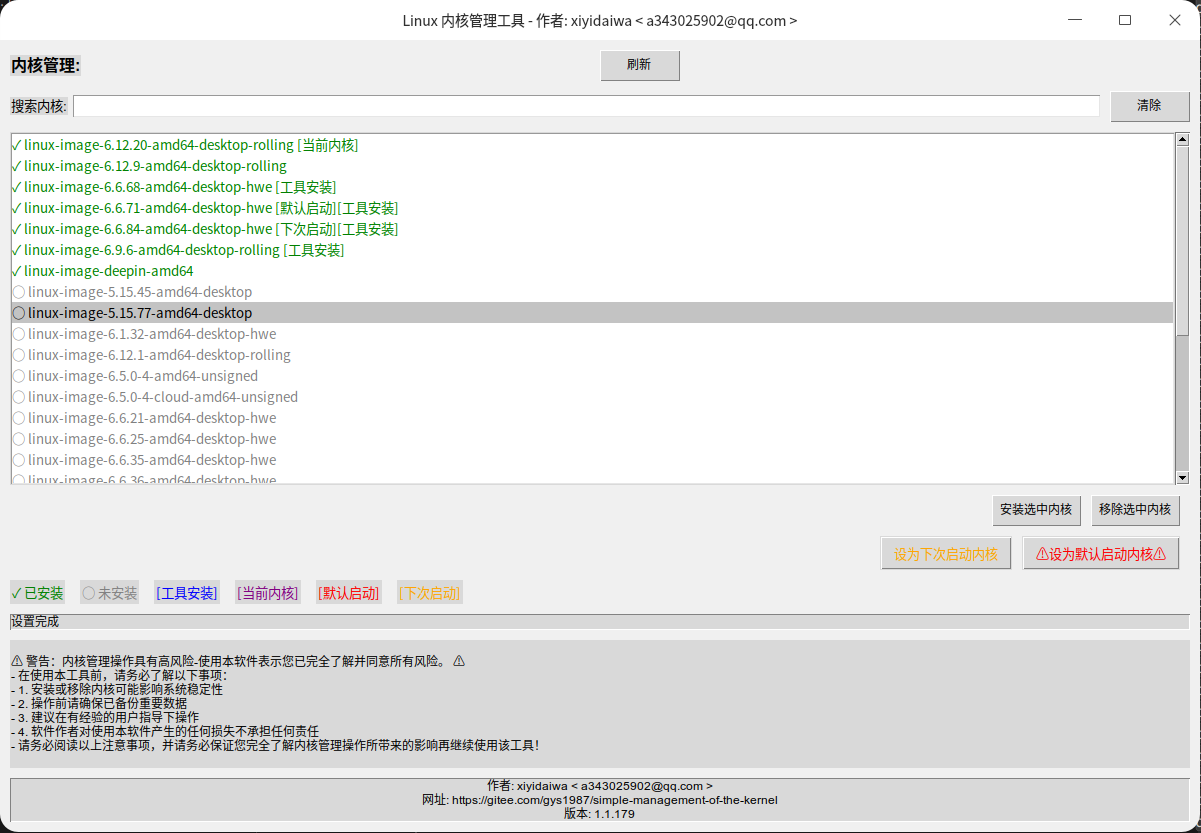Choose the linux-image-6.6.21-amd64-desktop-hwe row
1201x833 pixels.
click(592, 418)
